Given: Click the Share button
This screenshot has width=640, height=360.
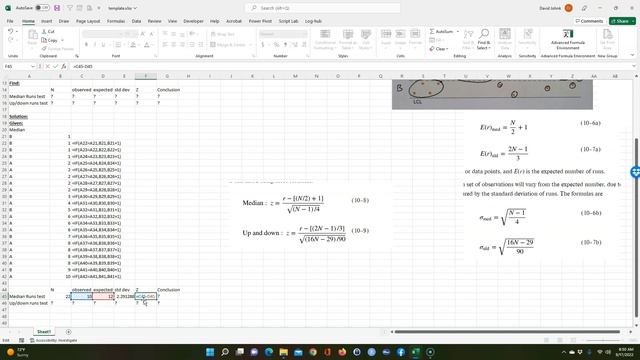Looking at the screenshot, I should coord(619,21).
